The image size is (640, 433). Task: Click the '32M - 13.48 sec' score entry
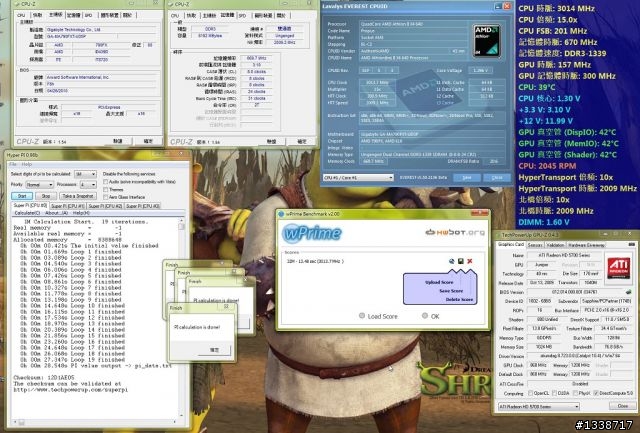coord(315,261)
